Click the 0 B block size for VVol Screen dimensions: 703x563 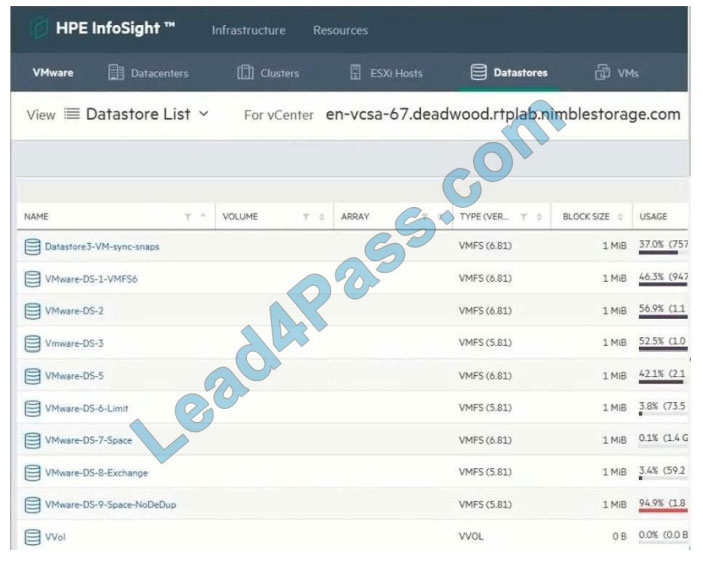click(619, 537)
